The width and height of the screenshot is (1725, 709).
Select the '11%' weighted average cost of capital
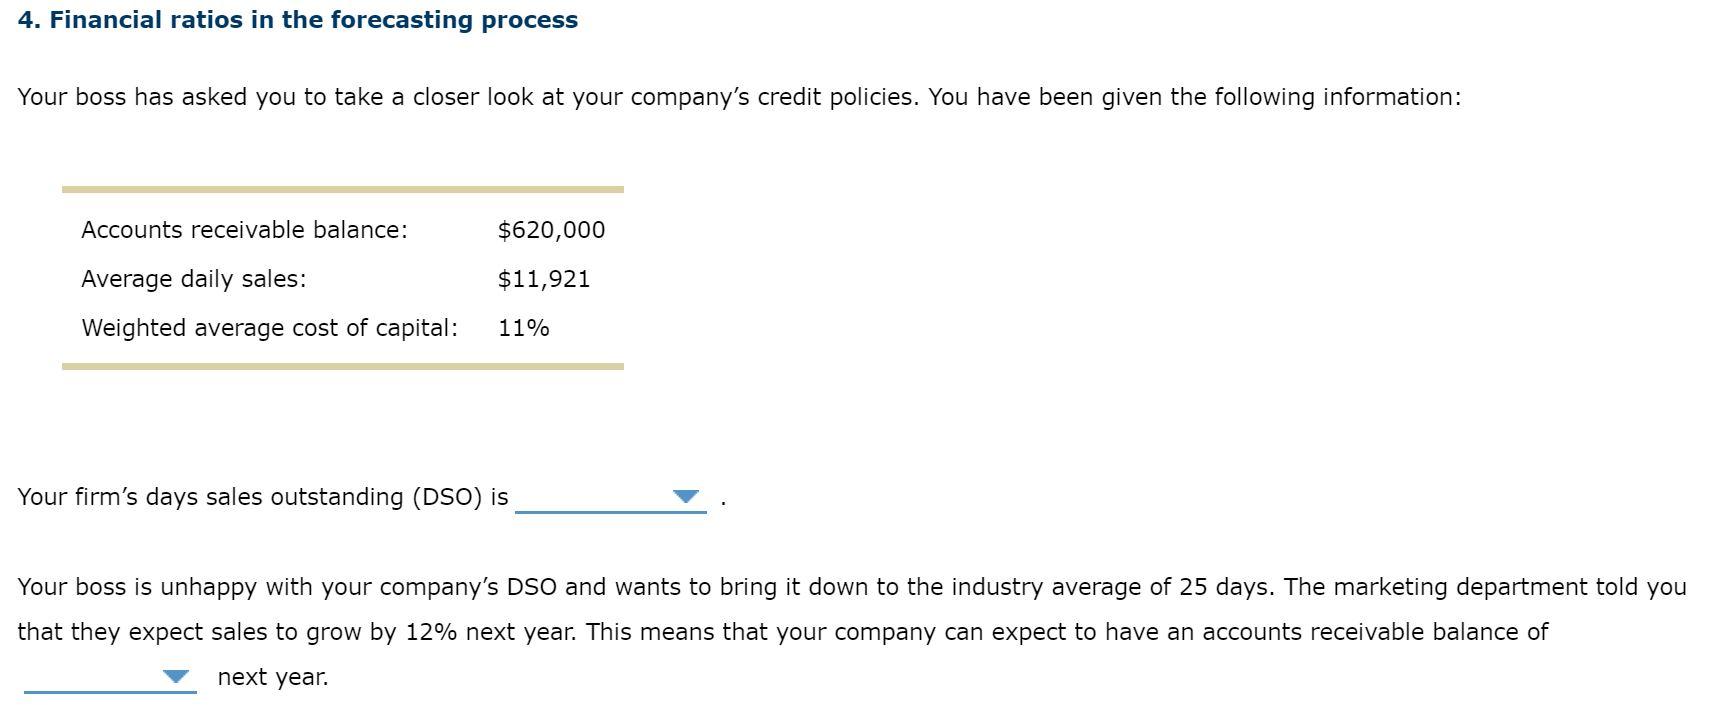524,327
